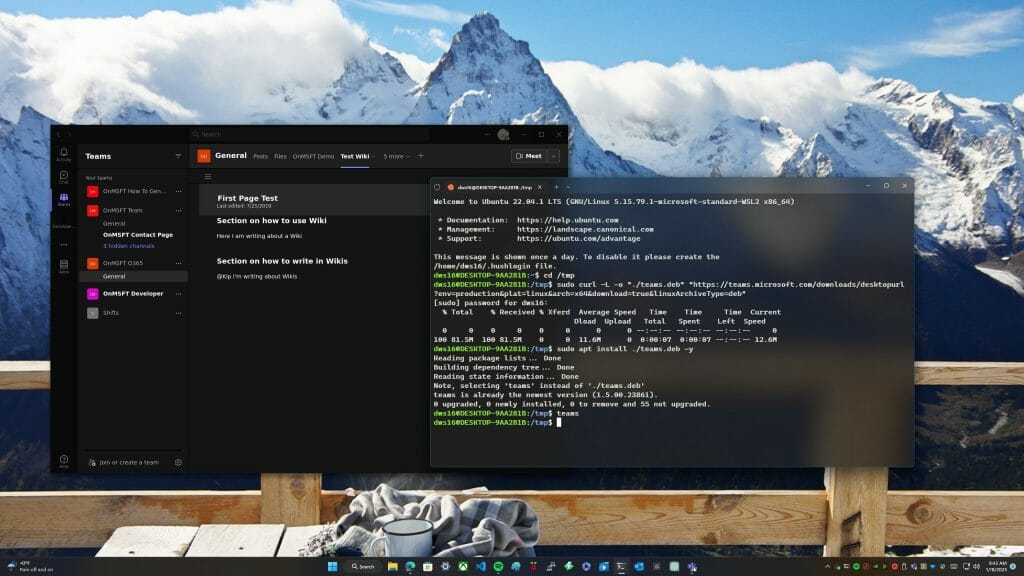This screenshot has width=1024, height=576.
Task: Open the Test Wiki tab dropdown chevron
Action: (373, 157)
